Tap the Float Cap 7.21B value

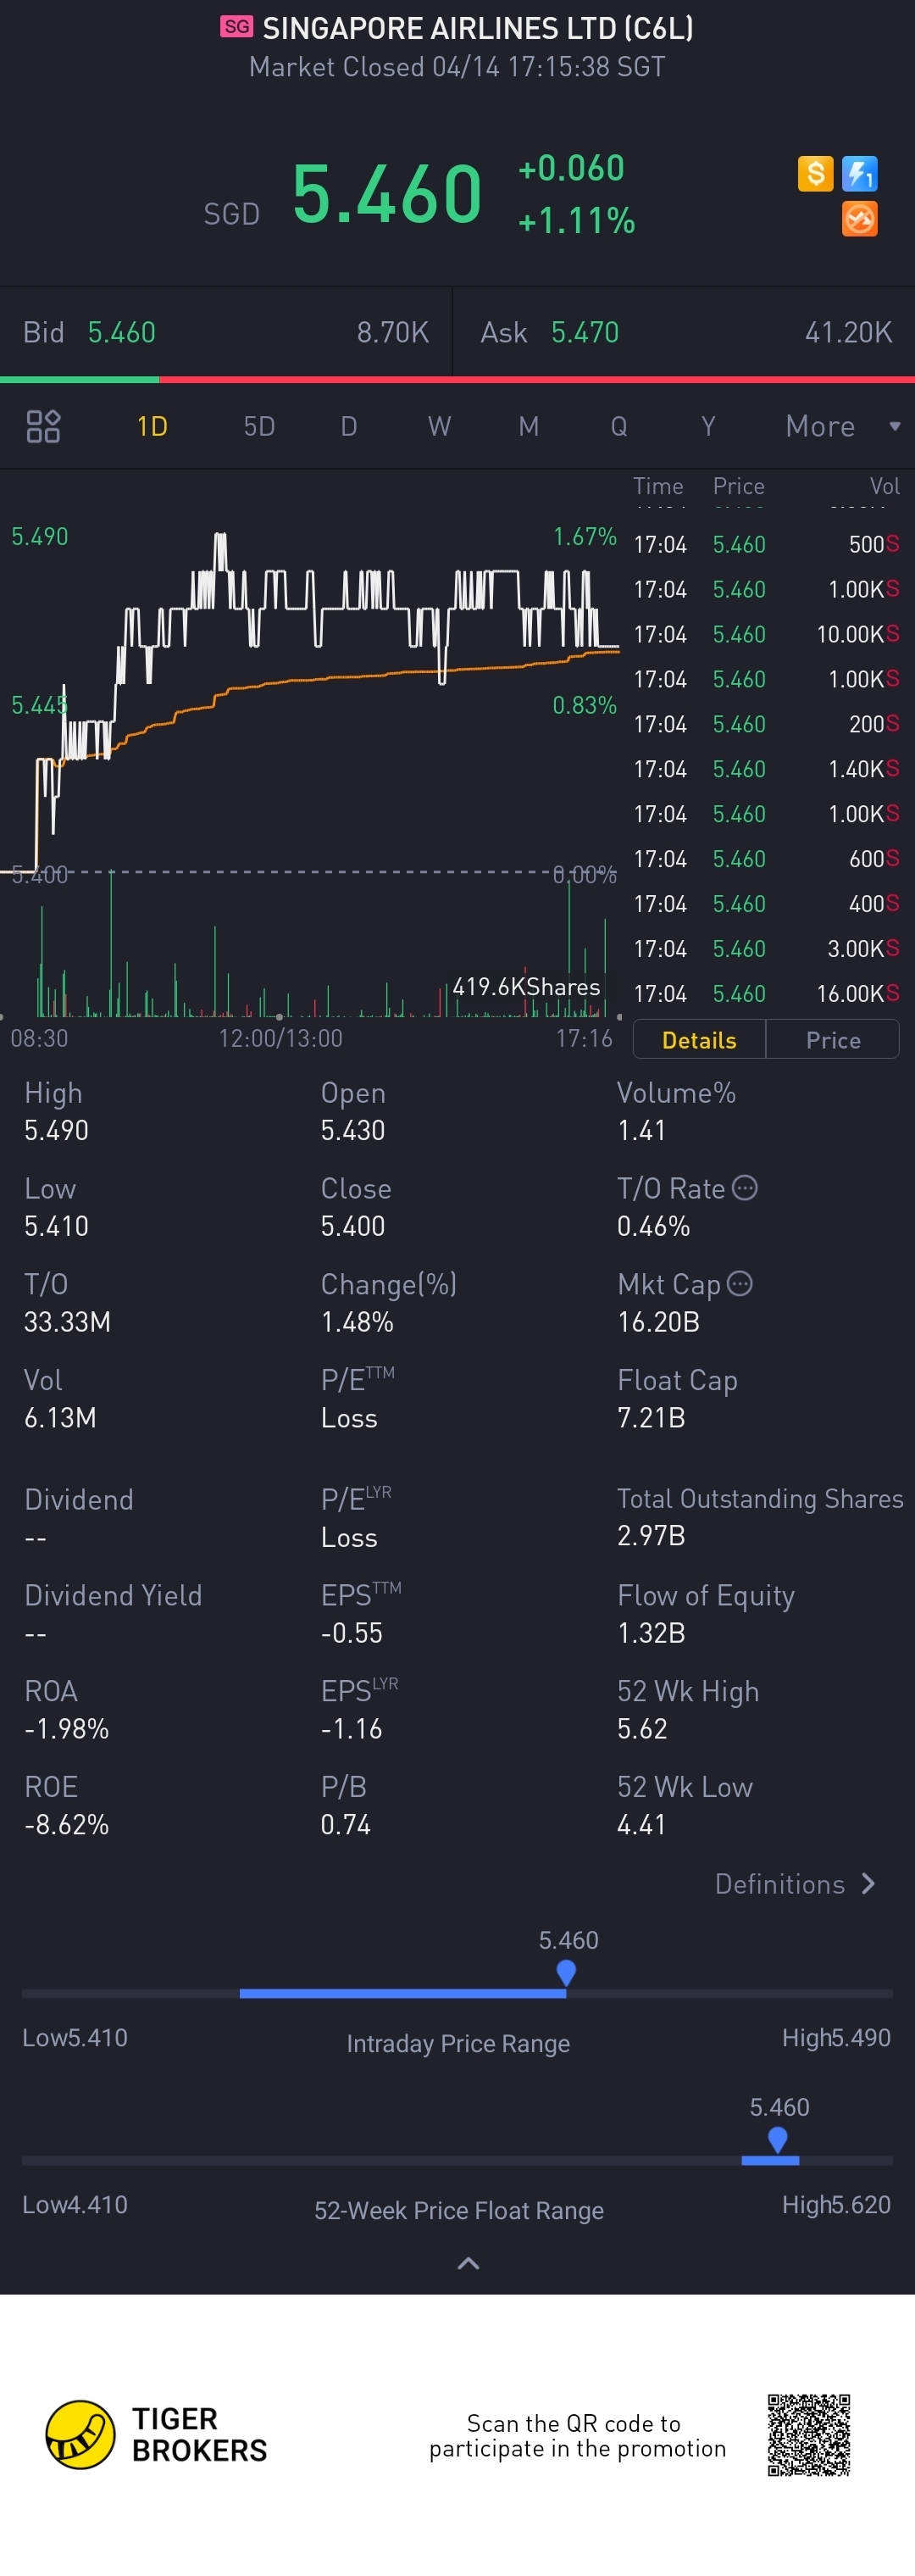pos(651,1417)
